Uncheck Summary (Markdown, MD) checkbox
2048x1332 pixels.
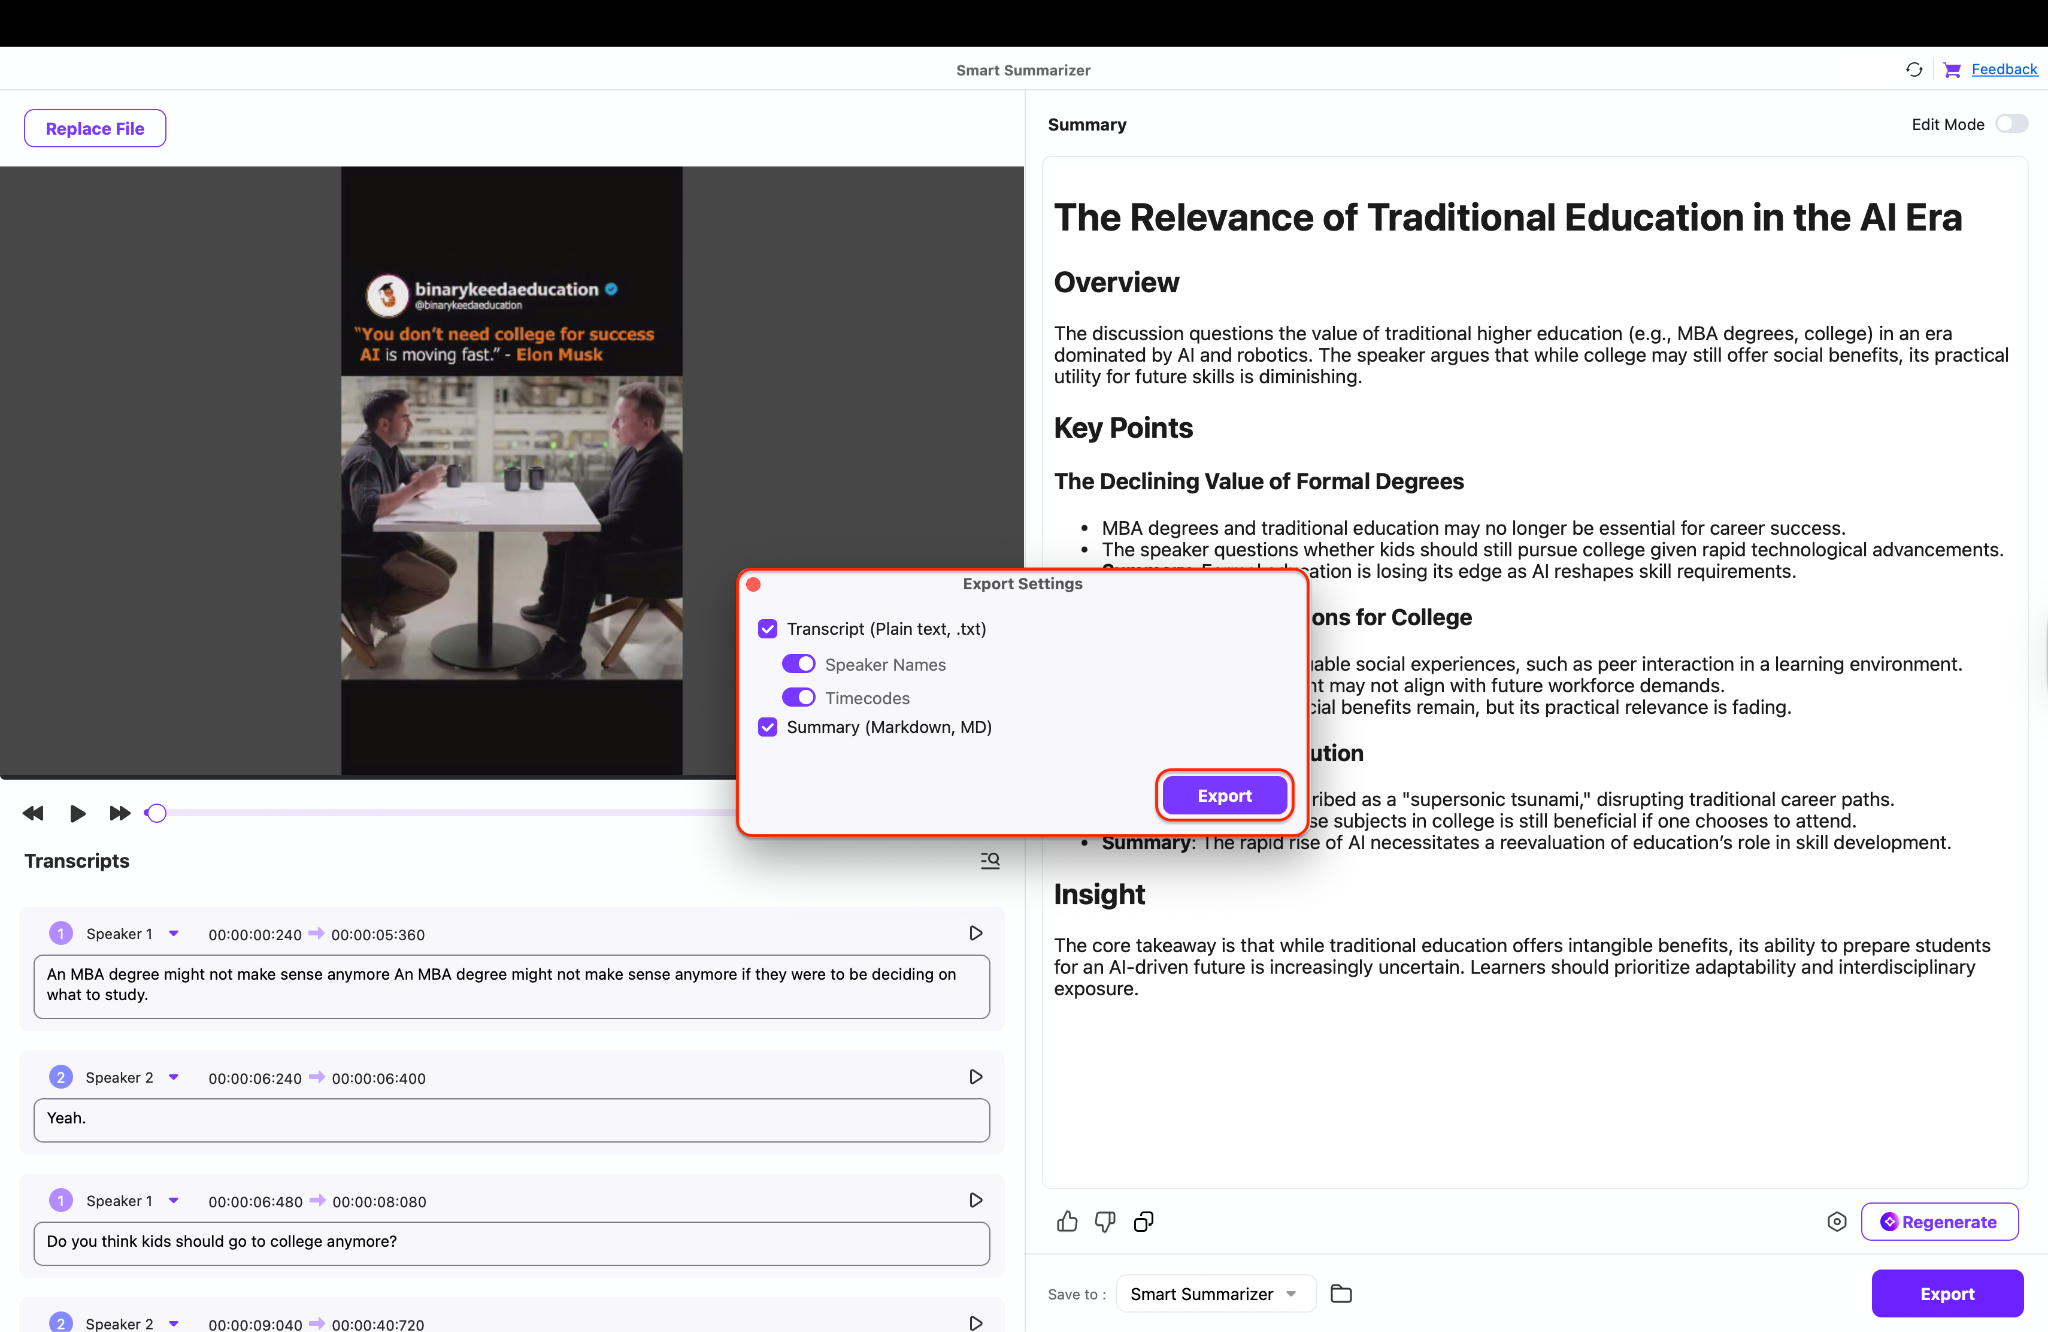(768, 727)
